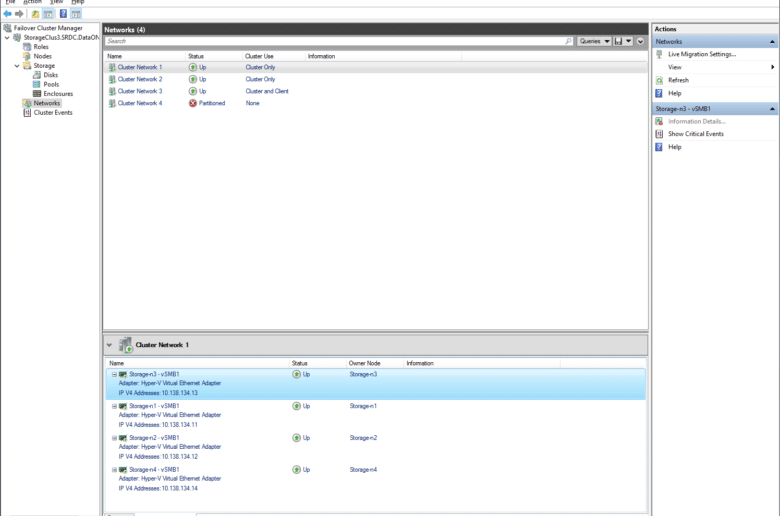Click the Storage-n4 - vSMB1 adapter icon
The width and height of the screenshot is (780, 516).
point(123,470)
